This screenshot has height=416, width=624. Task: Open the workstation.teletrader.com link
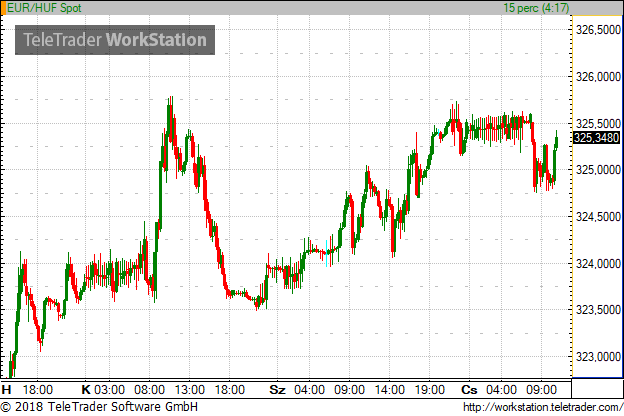pyautogui.click(x=543, y=407)
